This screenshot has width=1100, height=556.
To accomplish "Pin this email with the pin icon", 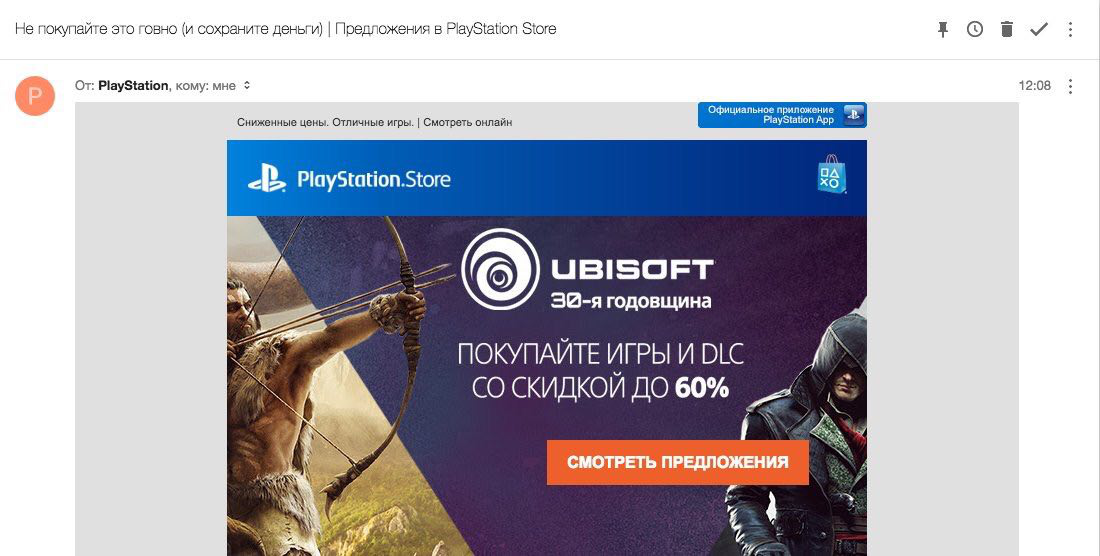I will [943, 29].
